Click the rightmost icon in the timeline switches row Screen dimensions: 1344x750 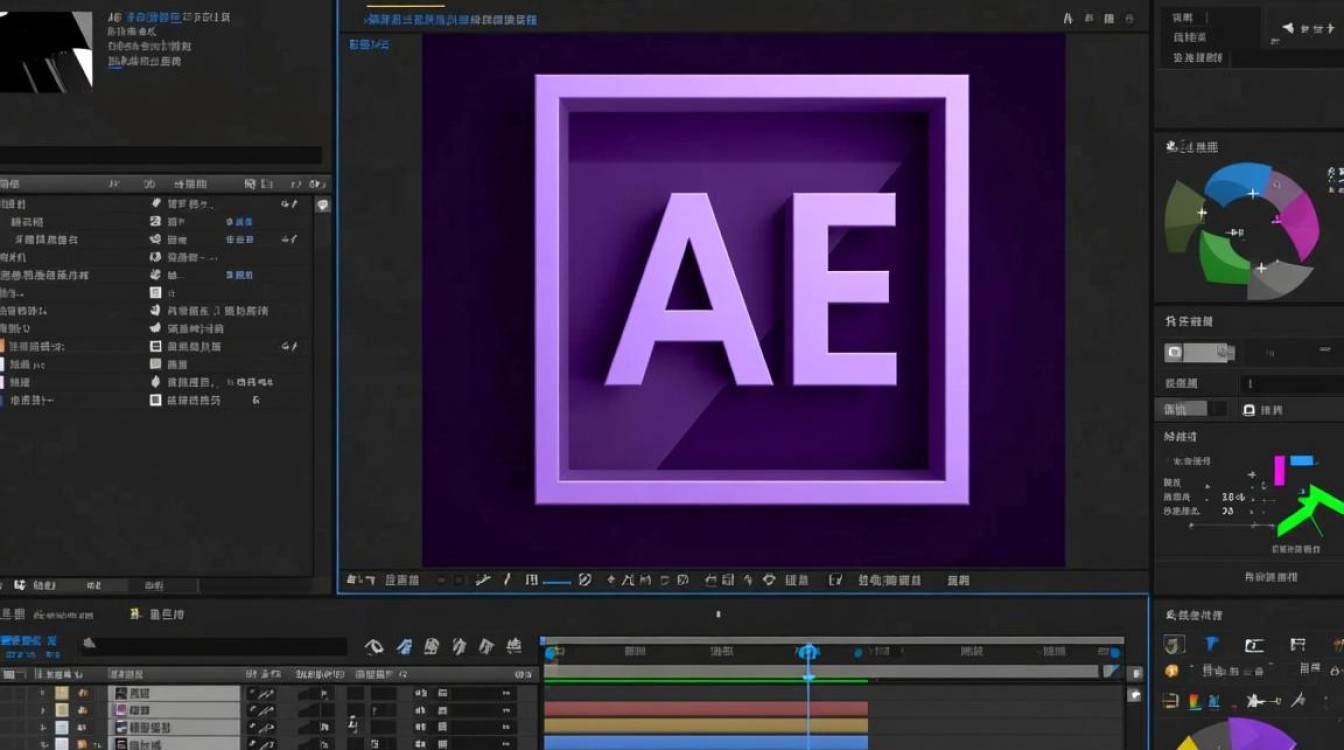click(513, 647)
